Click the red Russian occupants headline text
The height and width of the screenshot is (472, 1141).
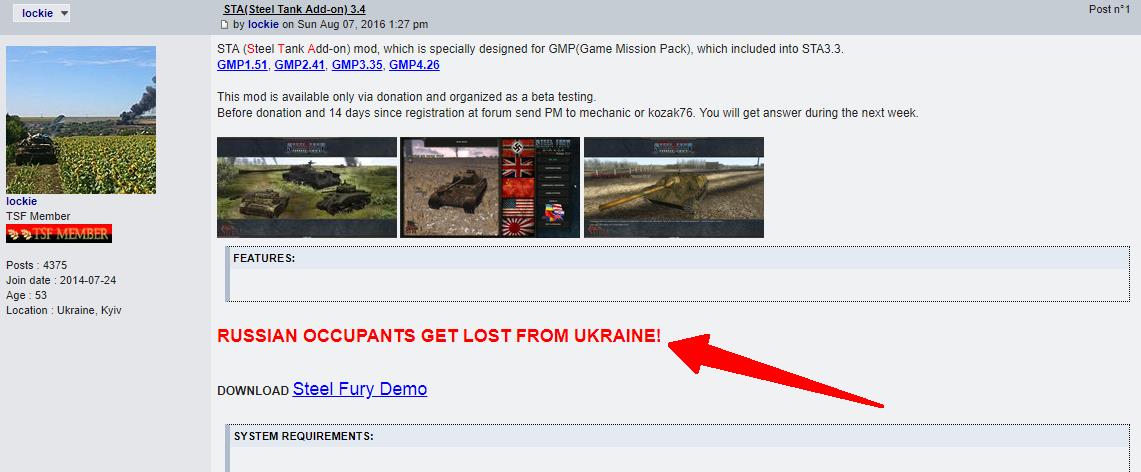(439, 336)
